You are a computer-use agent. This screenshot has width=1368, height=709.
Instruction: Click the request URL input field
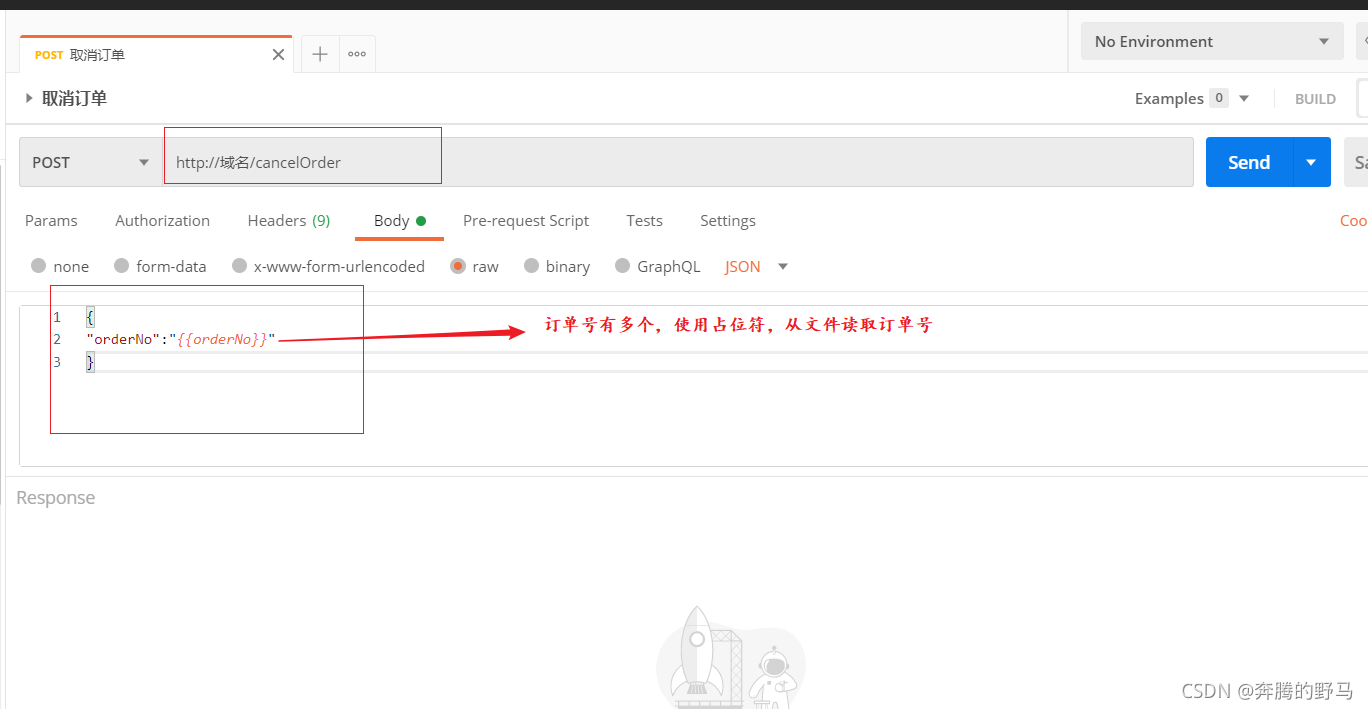click(678, 162)
